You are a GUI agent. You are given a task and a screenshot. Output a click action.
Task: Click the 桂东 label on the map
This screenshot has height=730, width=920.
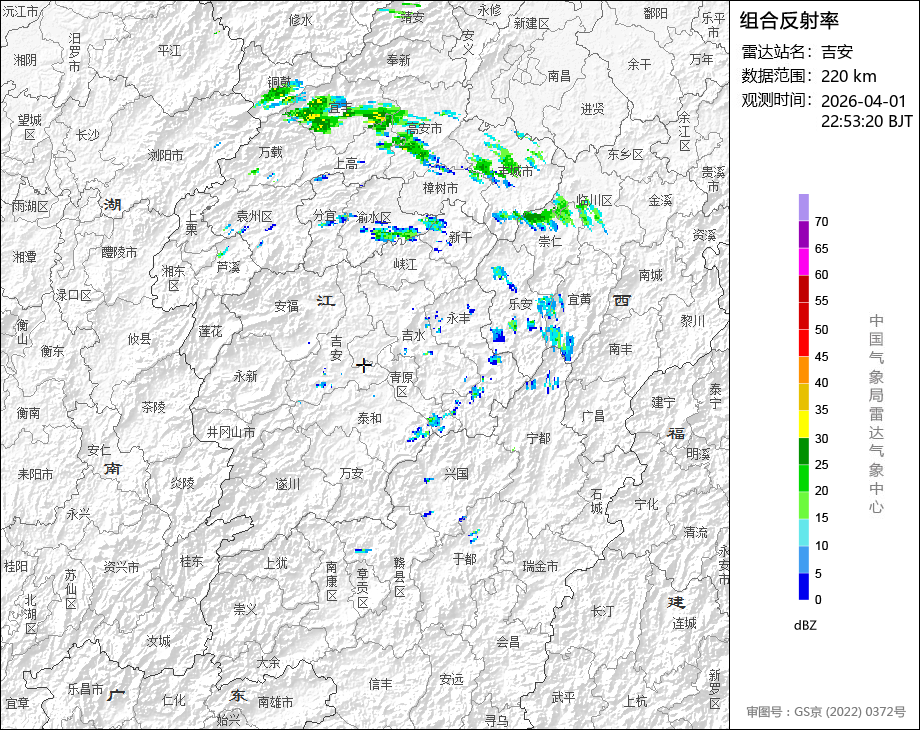pyautogui.click(x=191, y=561)
